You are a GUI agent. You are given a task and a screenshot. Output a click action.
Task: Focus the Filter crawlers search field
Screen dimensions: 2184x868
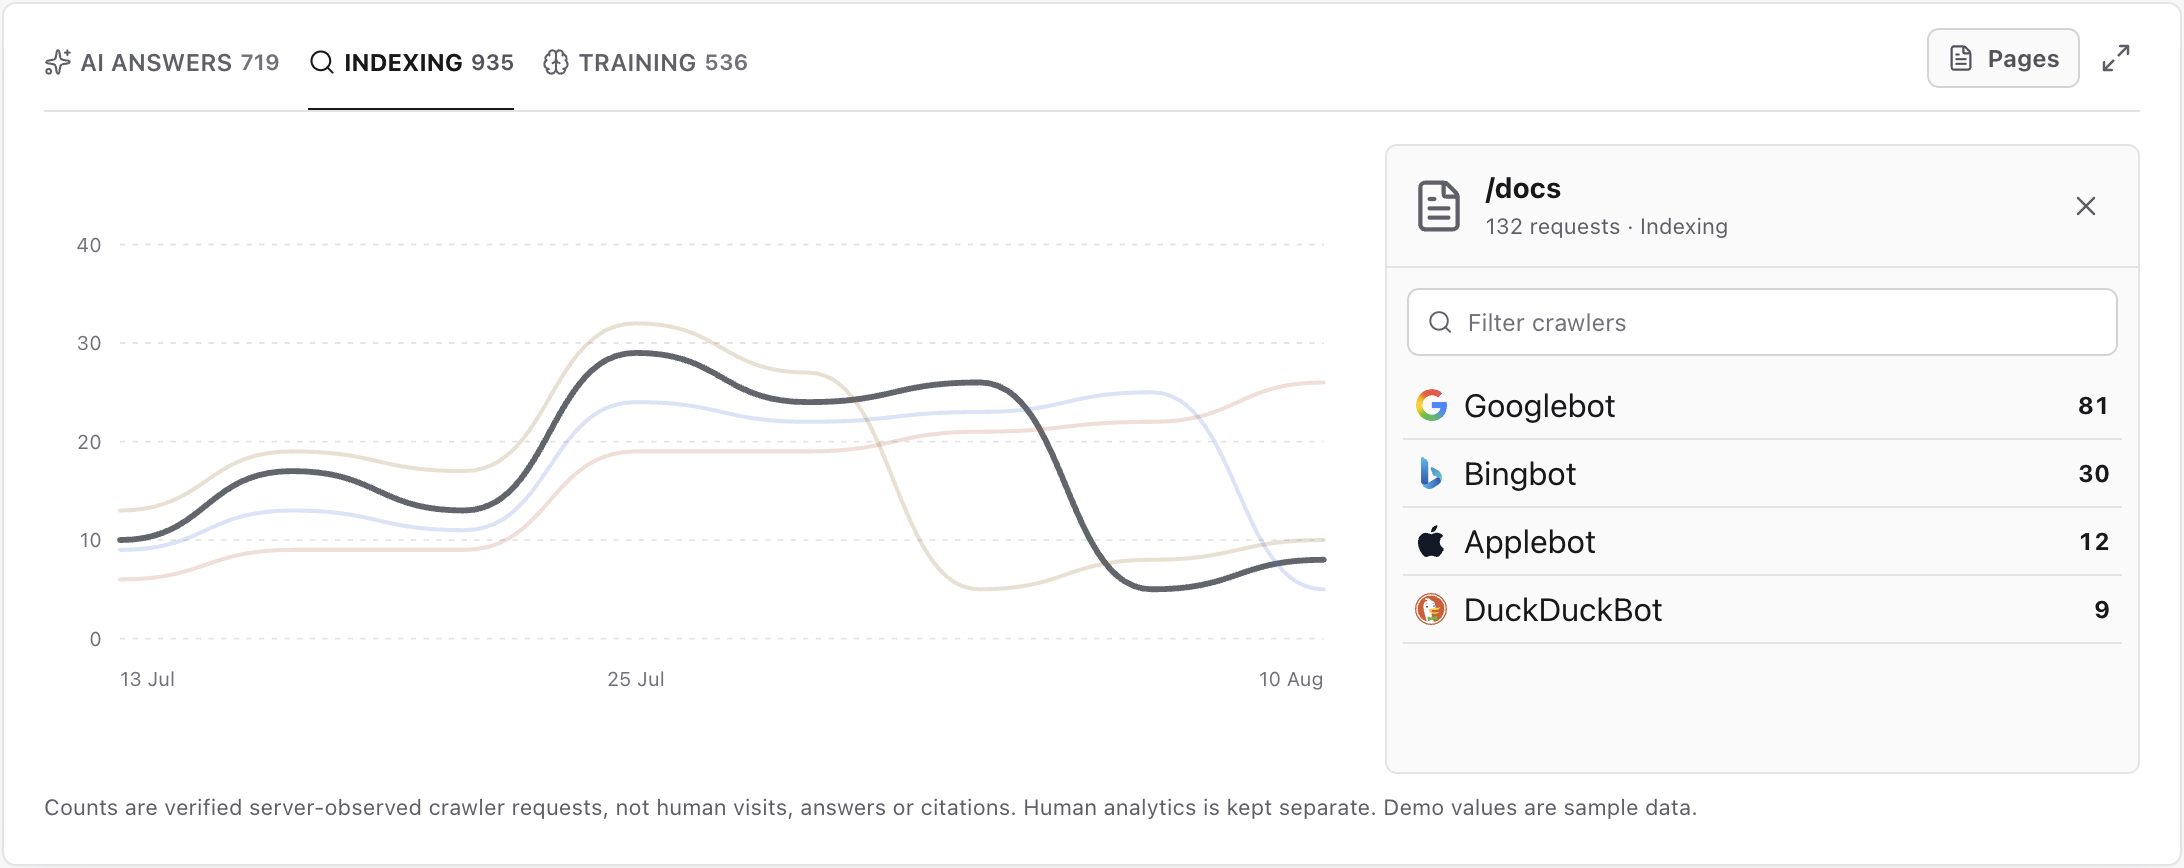click(x=1762, y=322)
